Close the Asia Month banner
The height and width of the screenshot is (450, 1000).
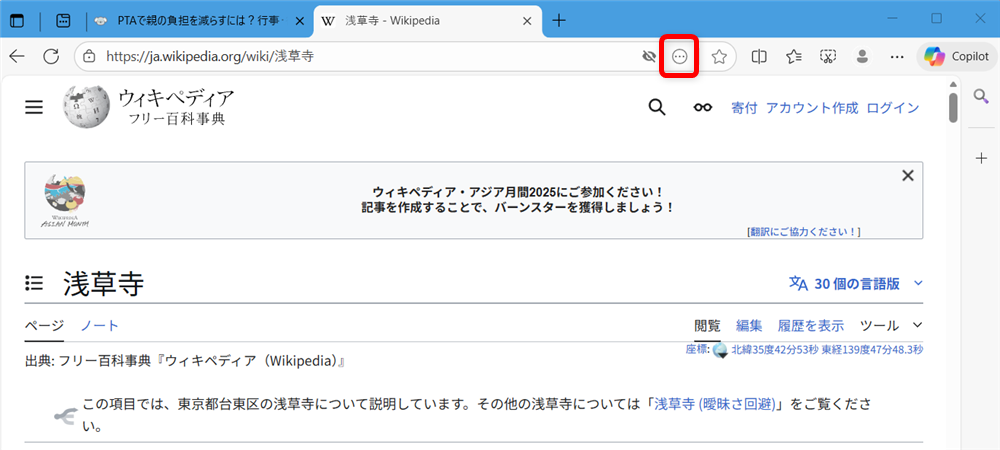[908, 176]
